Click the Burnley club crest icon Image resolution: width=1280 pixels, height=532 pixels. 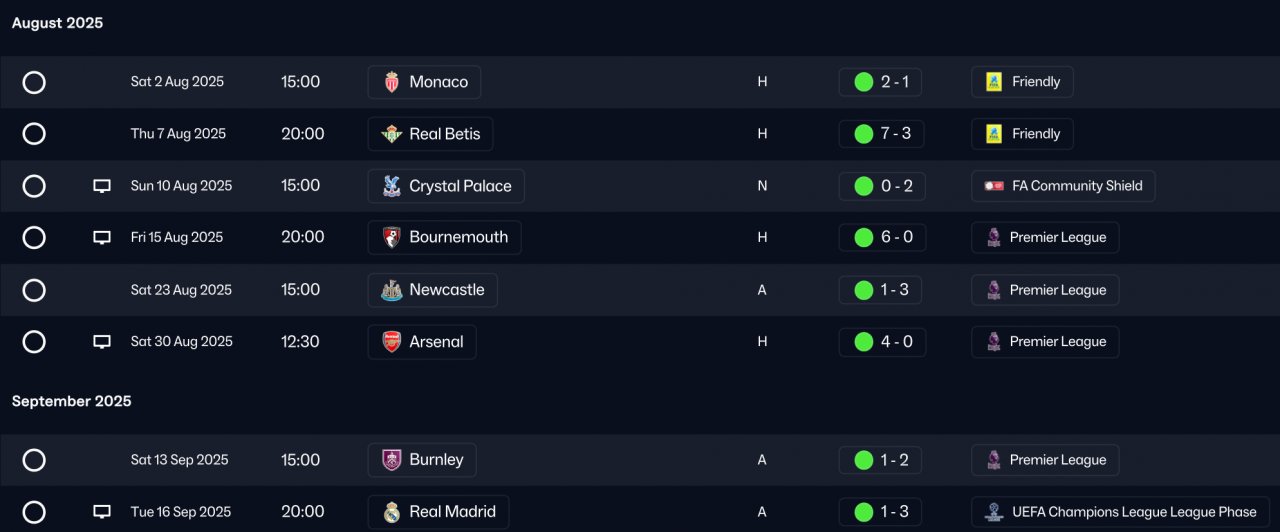[392, 460]
